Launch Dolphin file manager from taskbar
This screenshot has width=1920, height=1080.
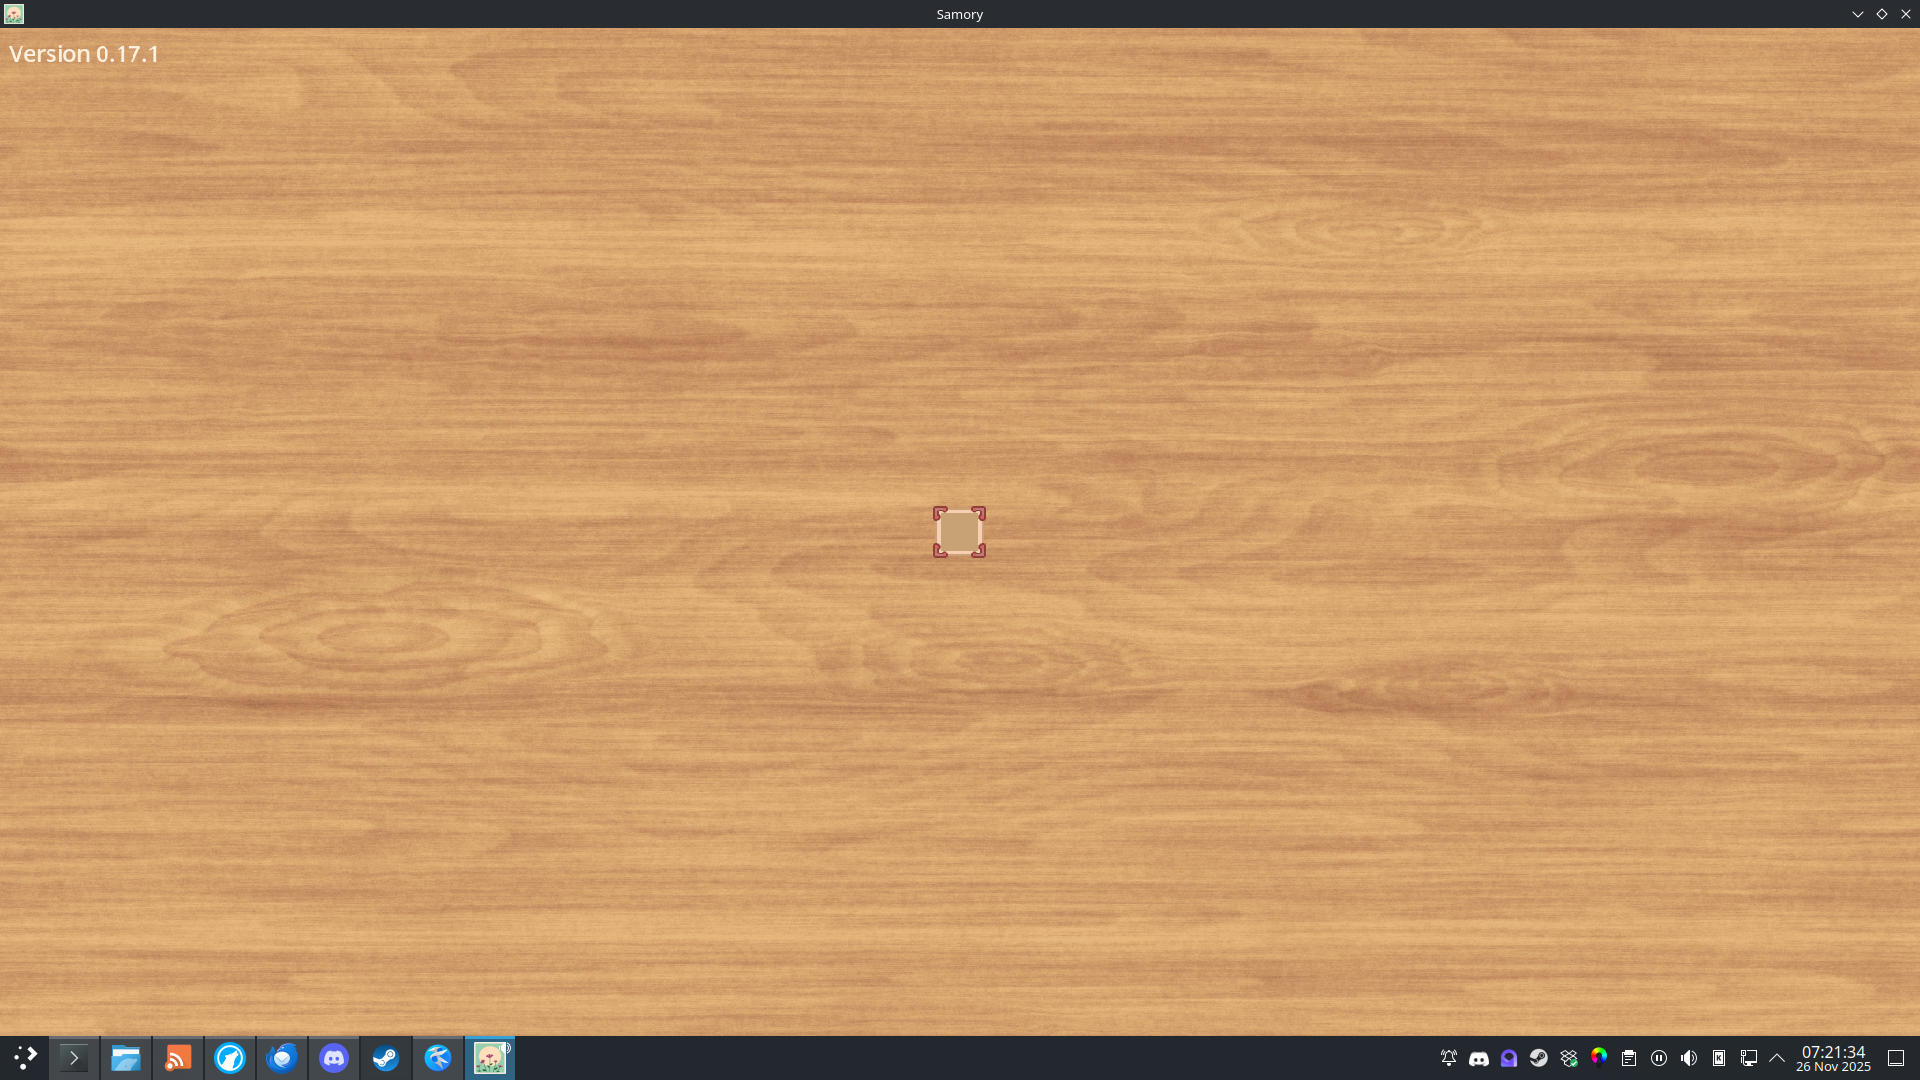[126, 1058]
